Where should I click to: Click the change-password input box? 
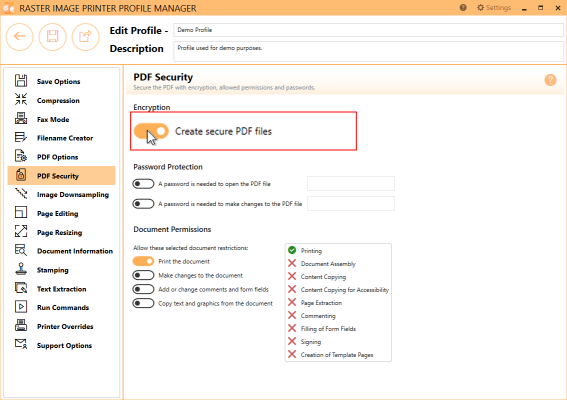pyautogui.click(x=351, y=203)
